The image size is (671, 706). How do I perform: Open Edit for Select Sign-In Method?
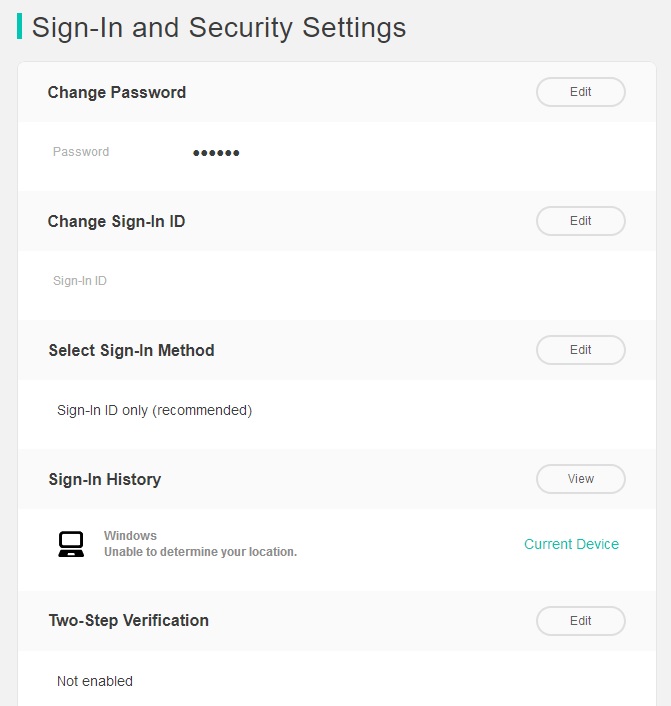(580, 350)
